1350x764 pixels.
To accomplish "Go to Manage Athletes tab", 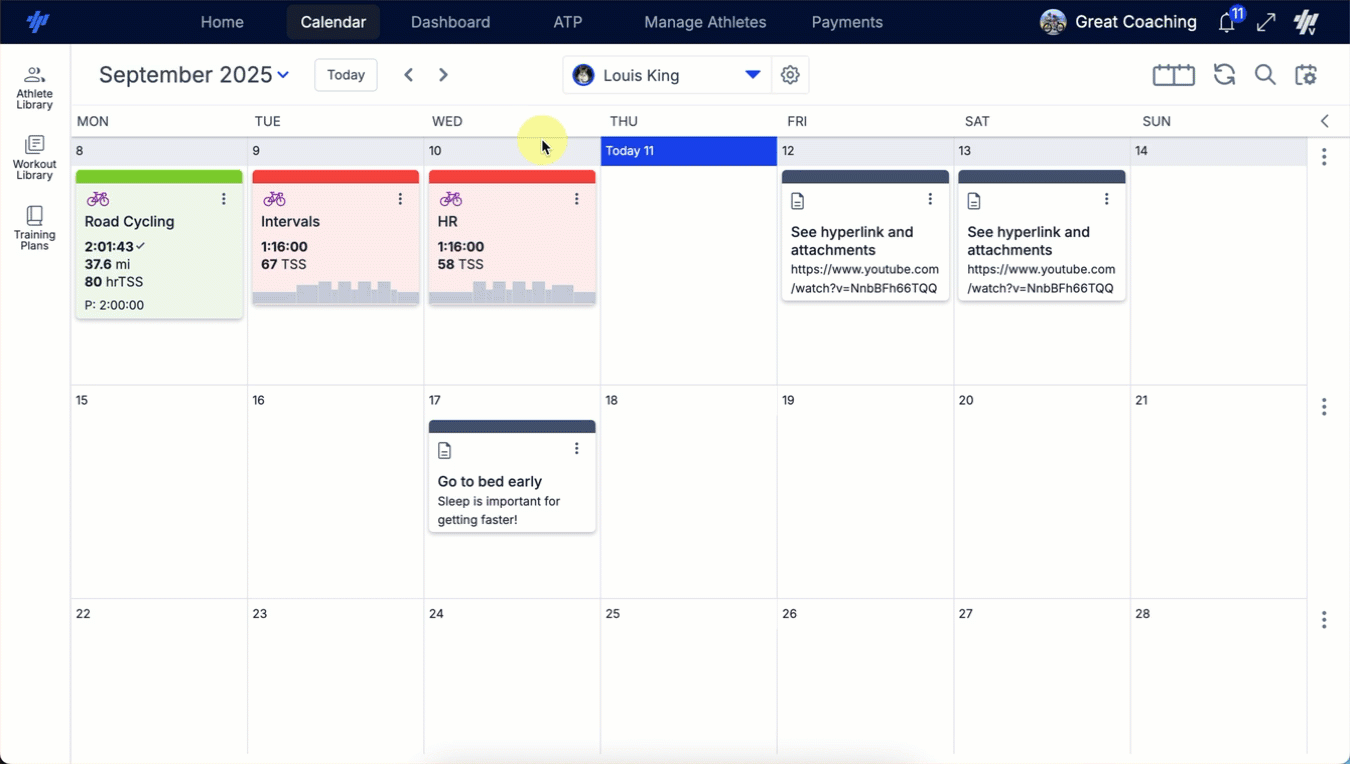I will pyautogui.click(x=704, y=22).
